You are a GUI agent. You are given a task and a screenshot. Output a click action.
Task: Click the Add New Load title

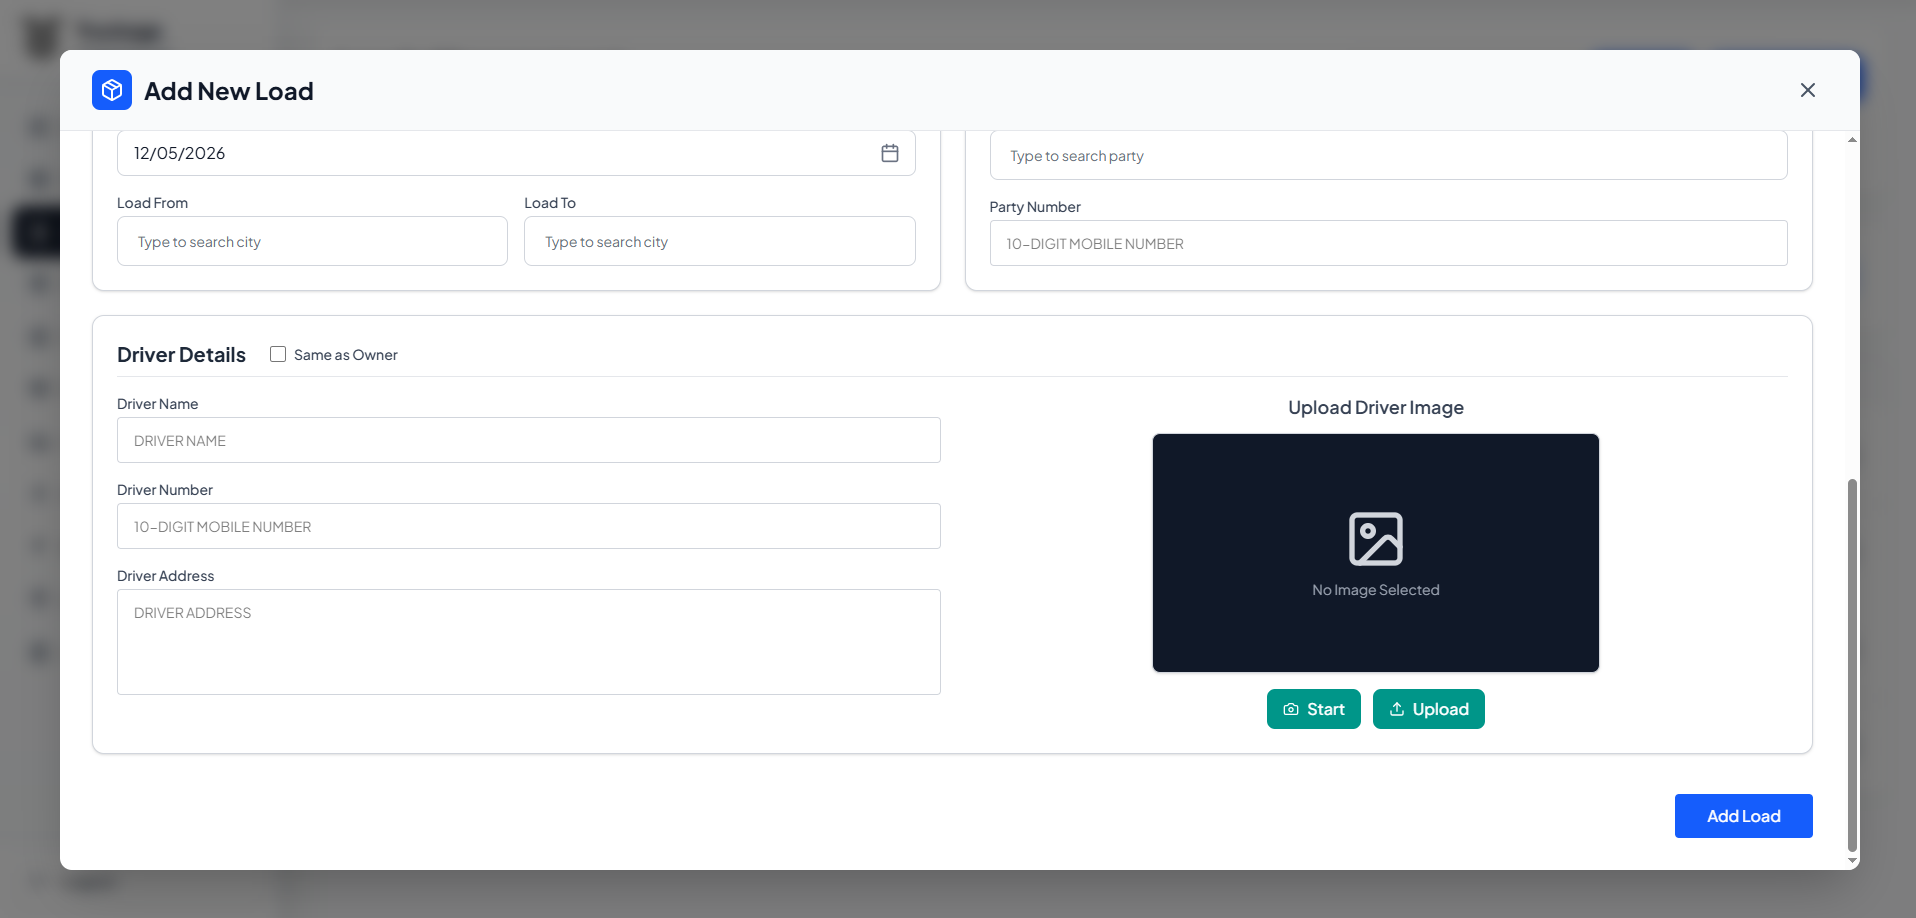point(229,91)
